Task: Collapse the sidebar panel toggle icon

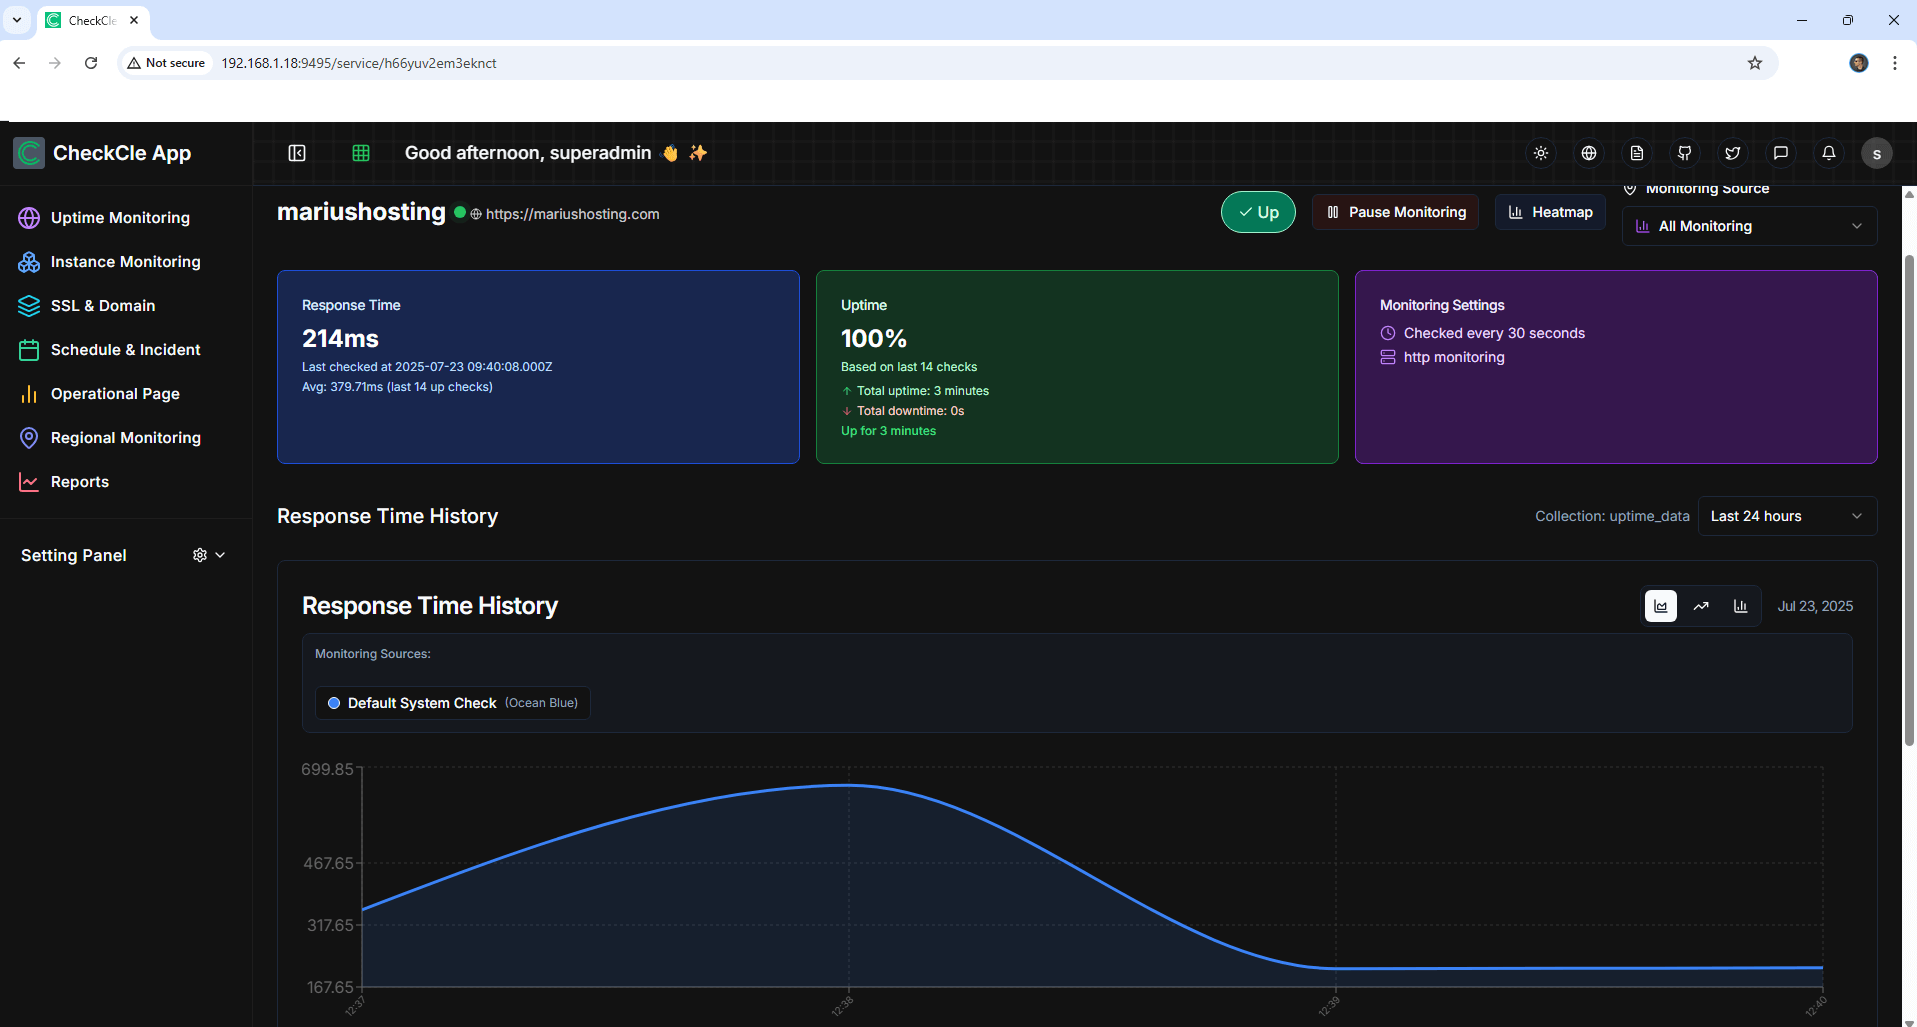Action: click(x=297, y=153)
